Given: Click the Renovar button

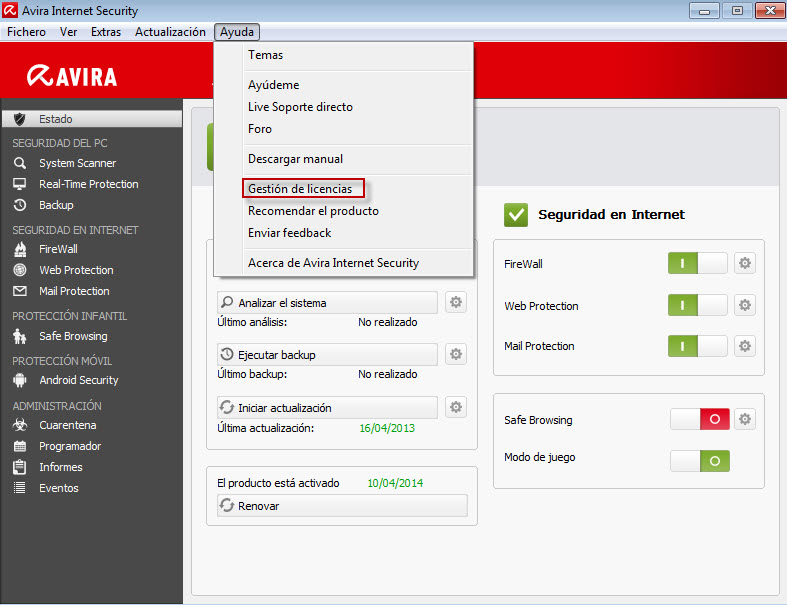Looking at the screenshot, I should pyautogui.click(x=342, y=506).
